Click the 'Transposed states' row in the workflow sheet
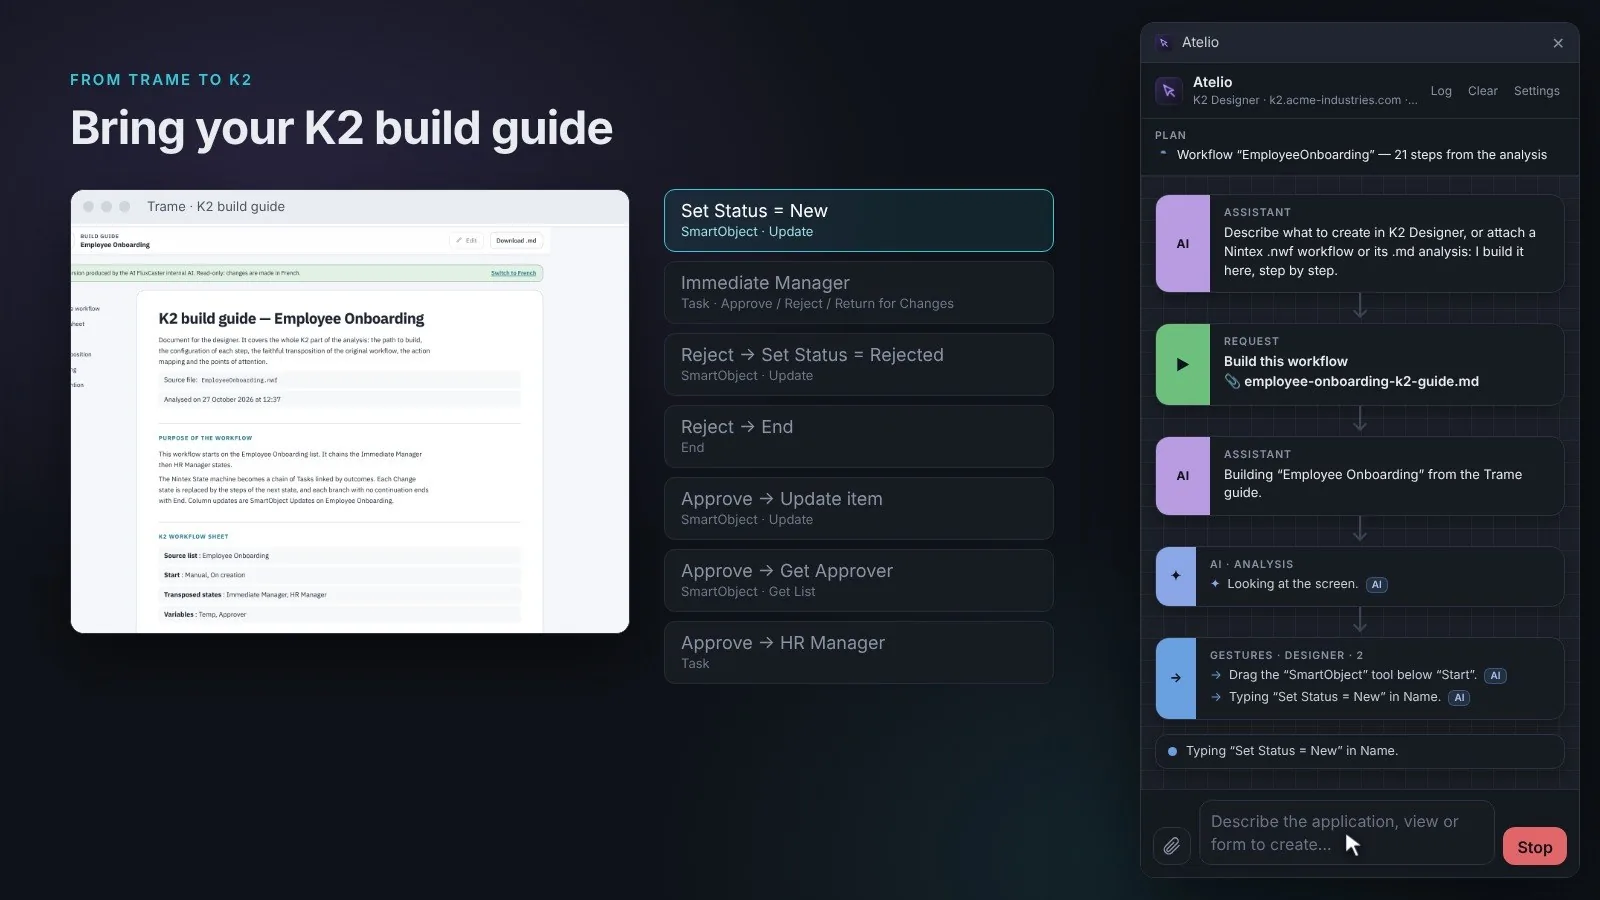Screen dimensions: 1600x900 pyautogui.click(x=340, y=595)
